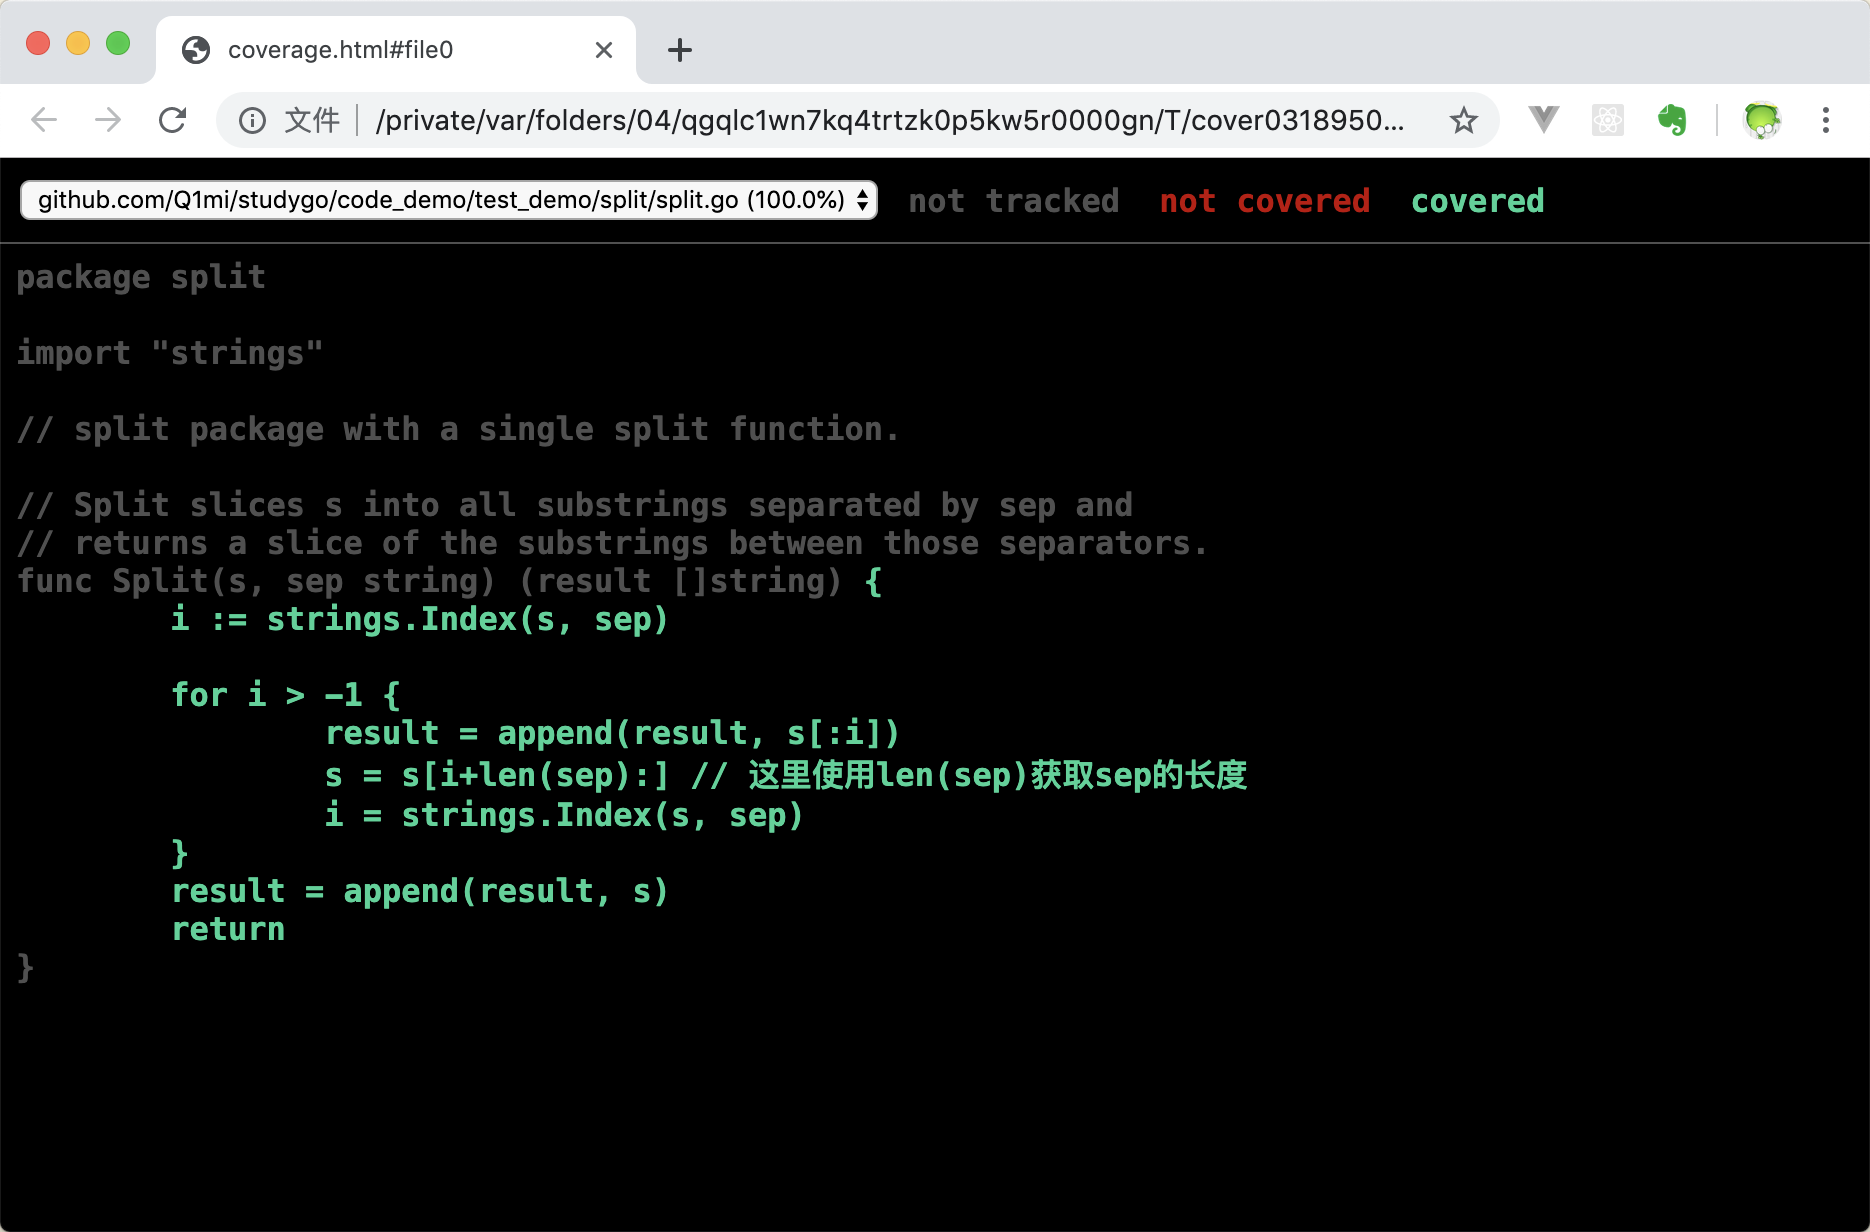Click the red 'not covered' legend label
This screenshot has width=1870, height=1232.
[1264, 201]
